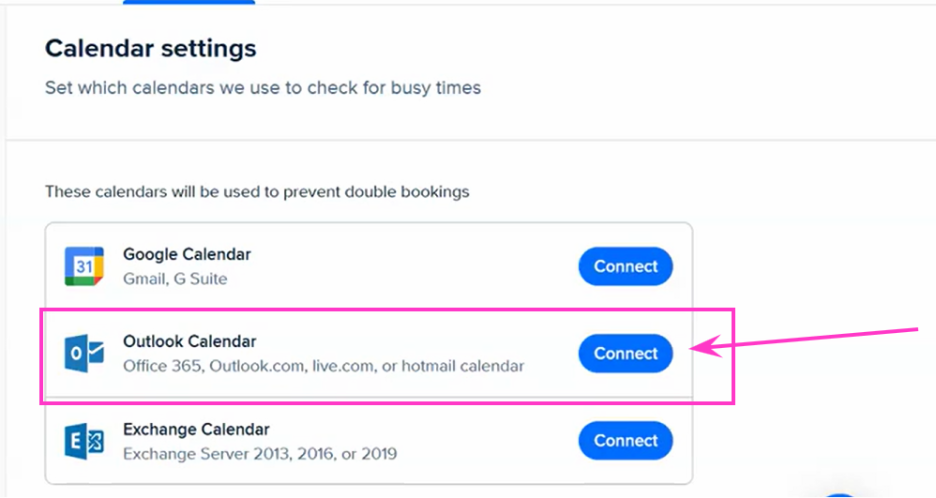Click "Set which calendars we use" subtitle
The image size is (936, 498).
pyautogui.click(x=263, y=88)
